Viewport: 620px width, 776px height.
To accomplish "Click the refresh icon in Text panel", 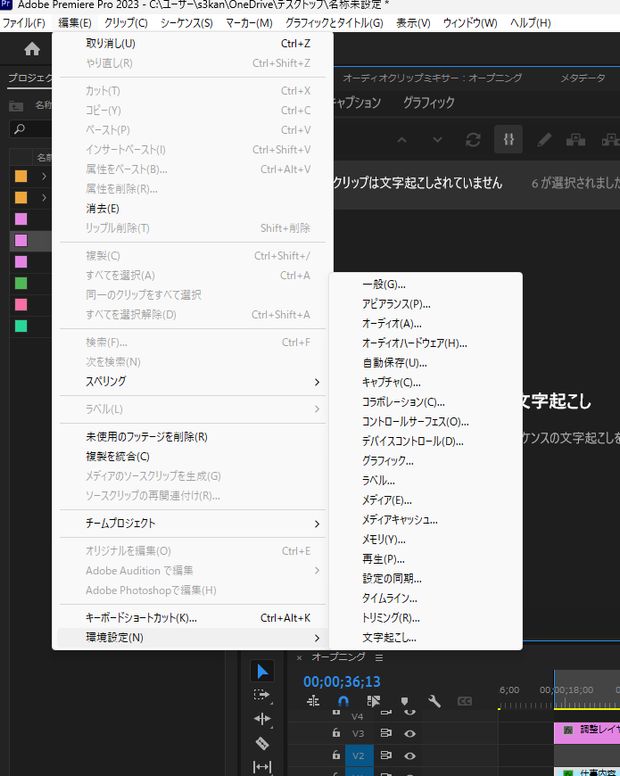I will tap(473, 140).
